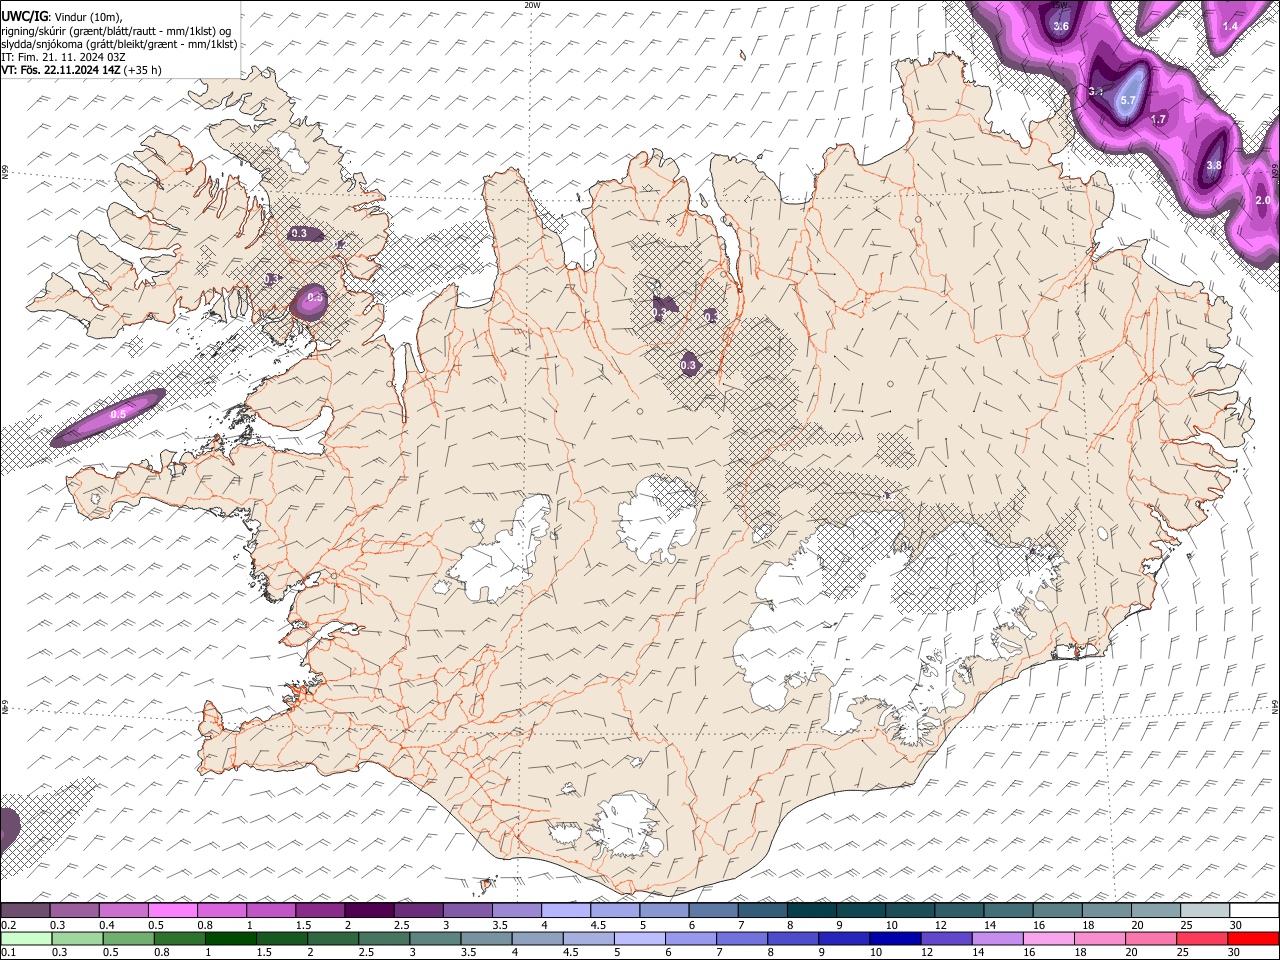Viewport: 1280px width, 960px height.
Task: Click the navy blue swatch in lower legend
Action: (x=896, y=939)
